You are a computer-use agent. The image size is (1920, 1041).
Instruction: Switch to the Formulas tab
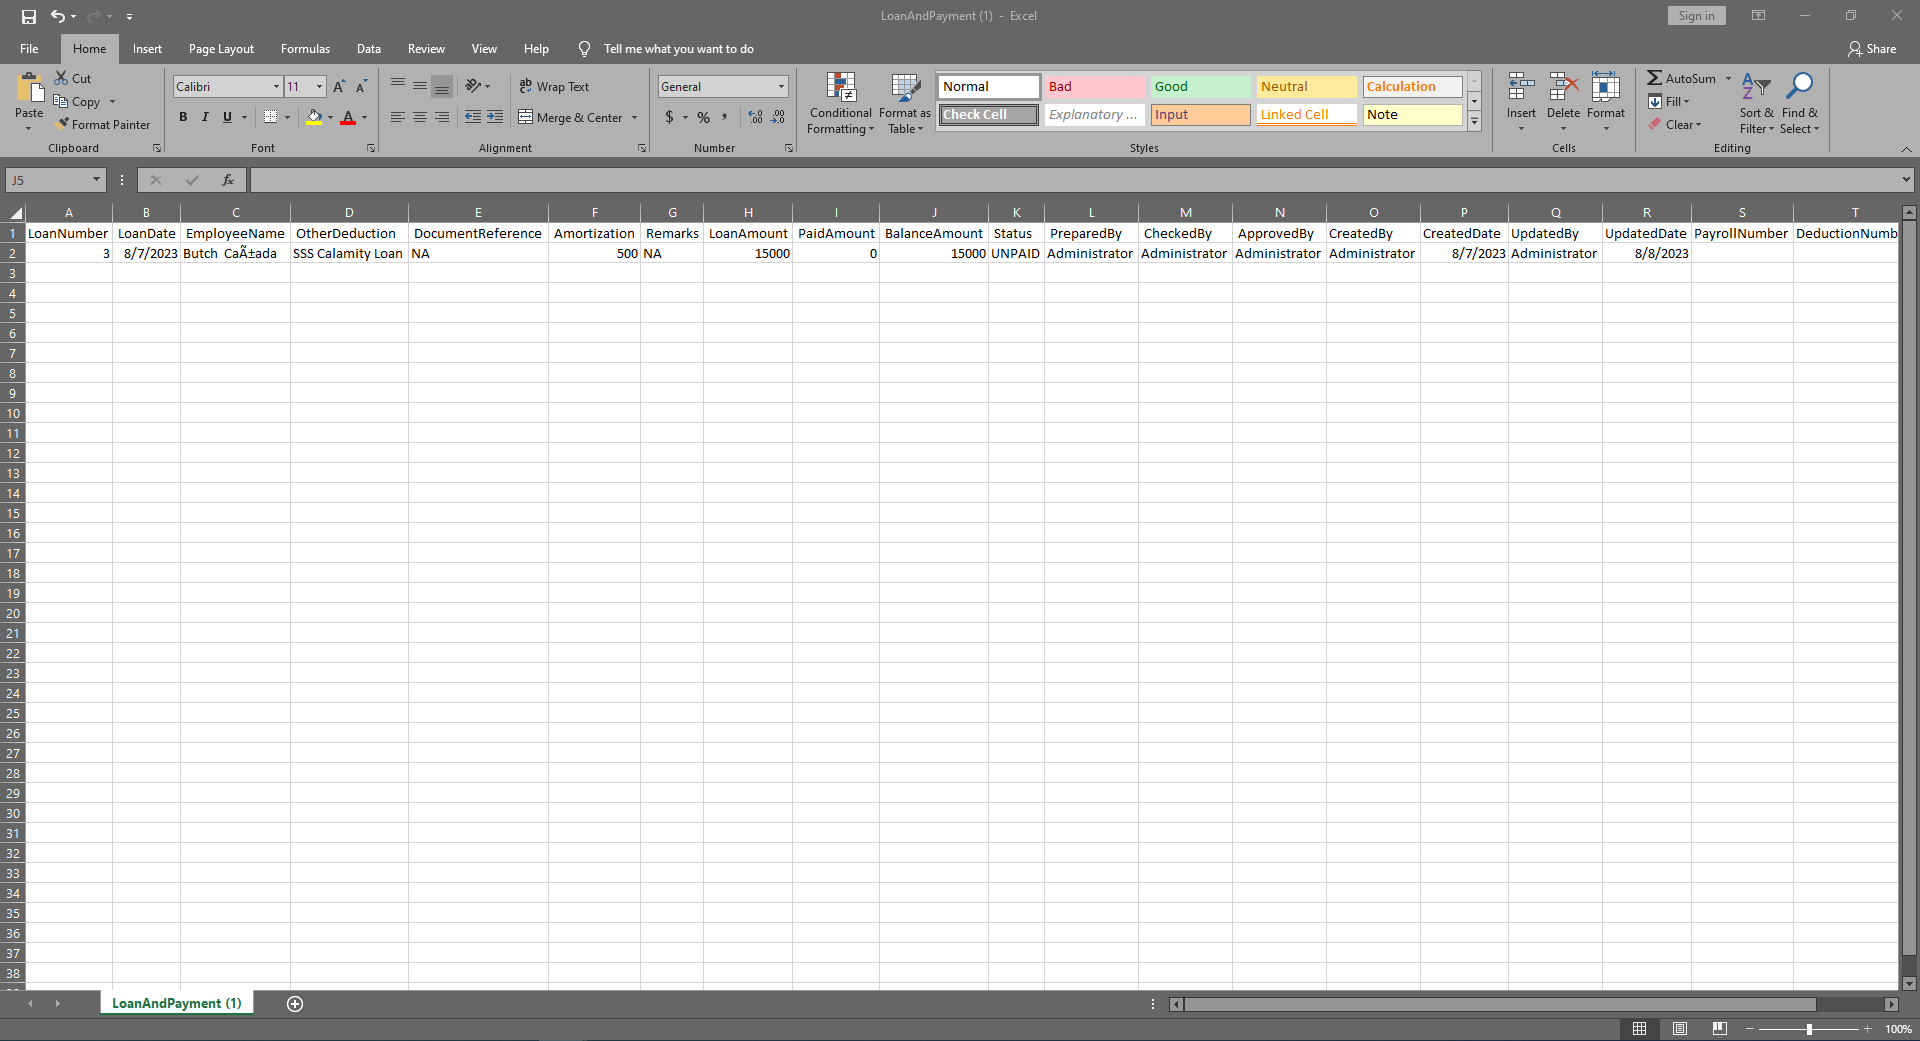[x=305, y=49]
